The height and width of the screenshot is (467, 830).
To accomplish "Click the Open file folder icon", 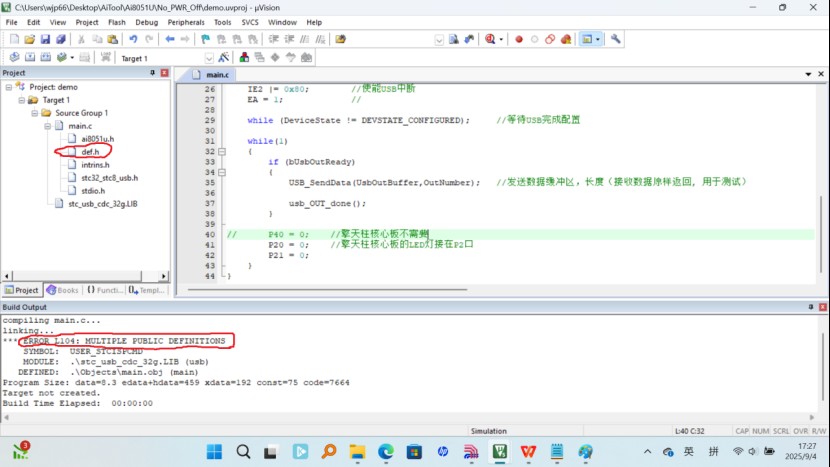I will coord(28,39).
